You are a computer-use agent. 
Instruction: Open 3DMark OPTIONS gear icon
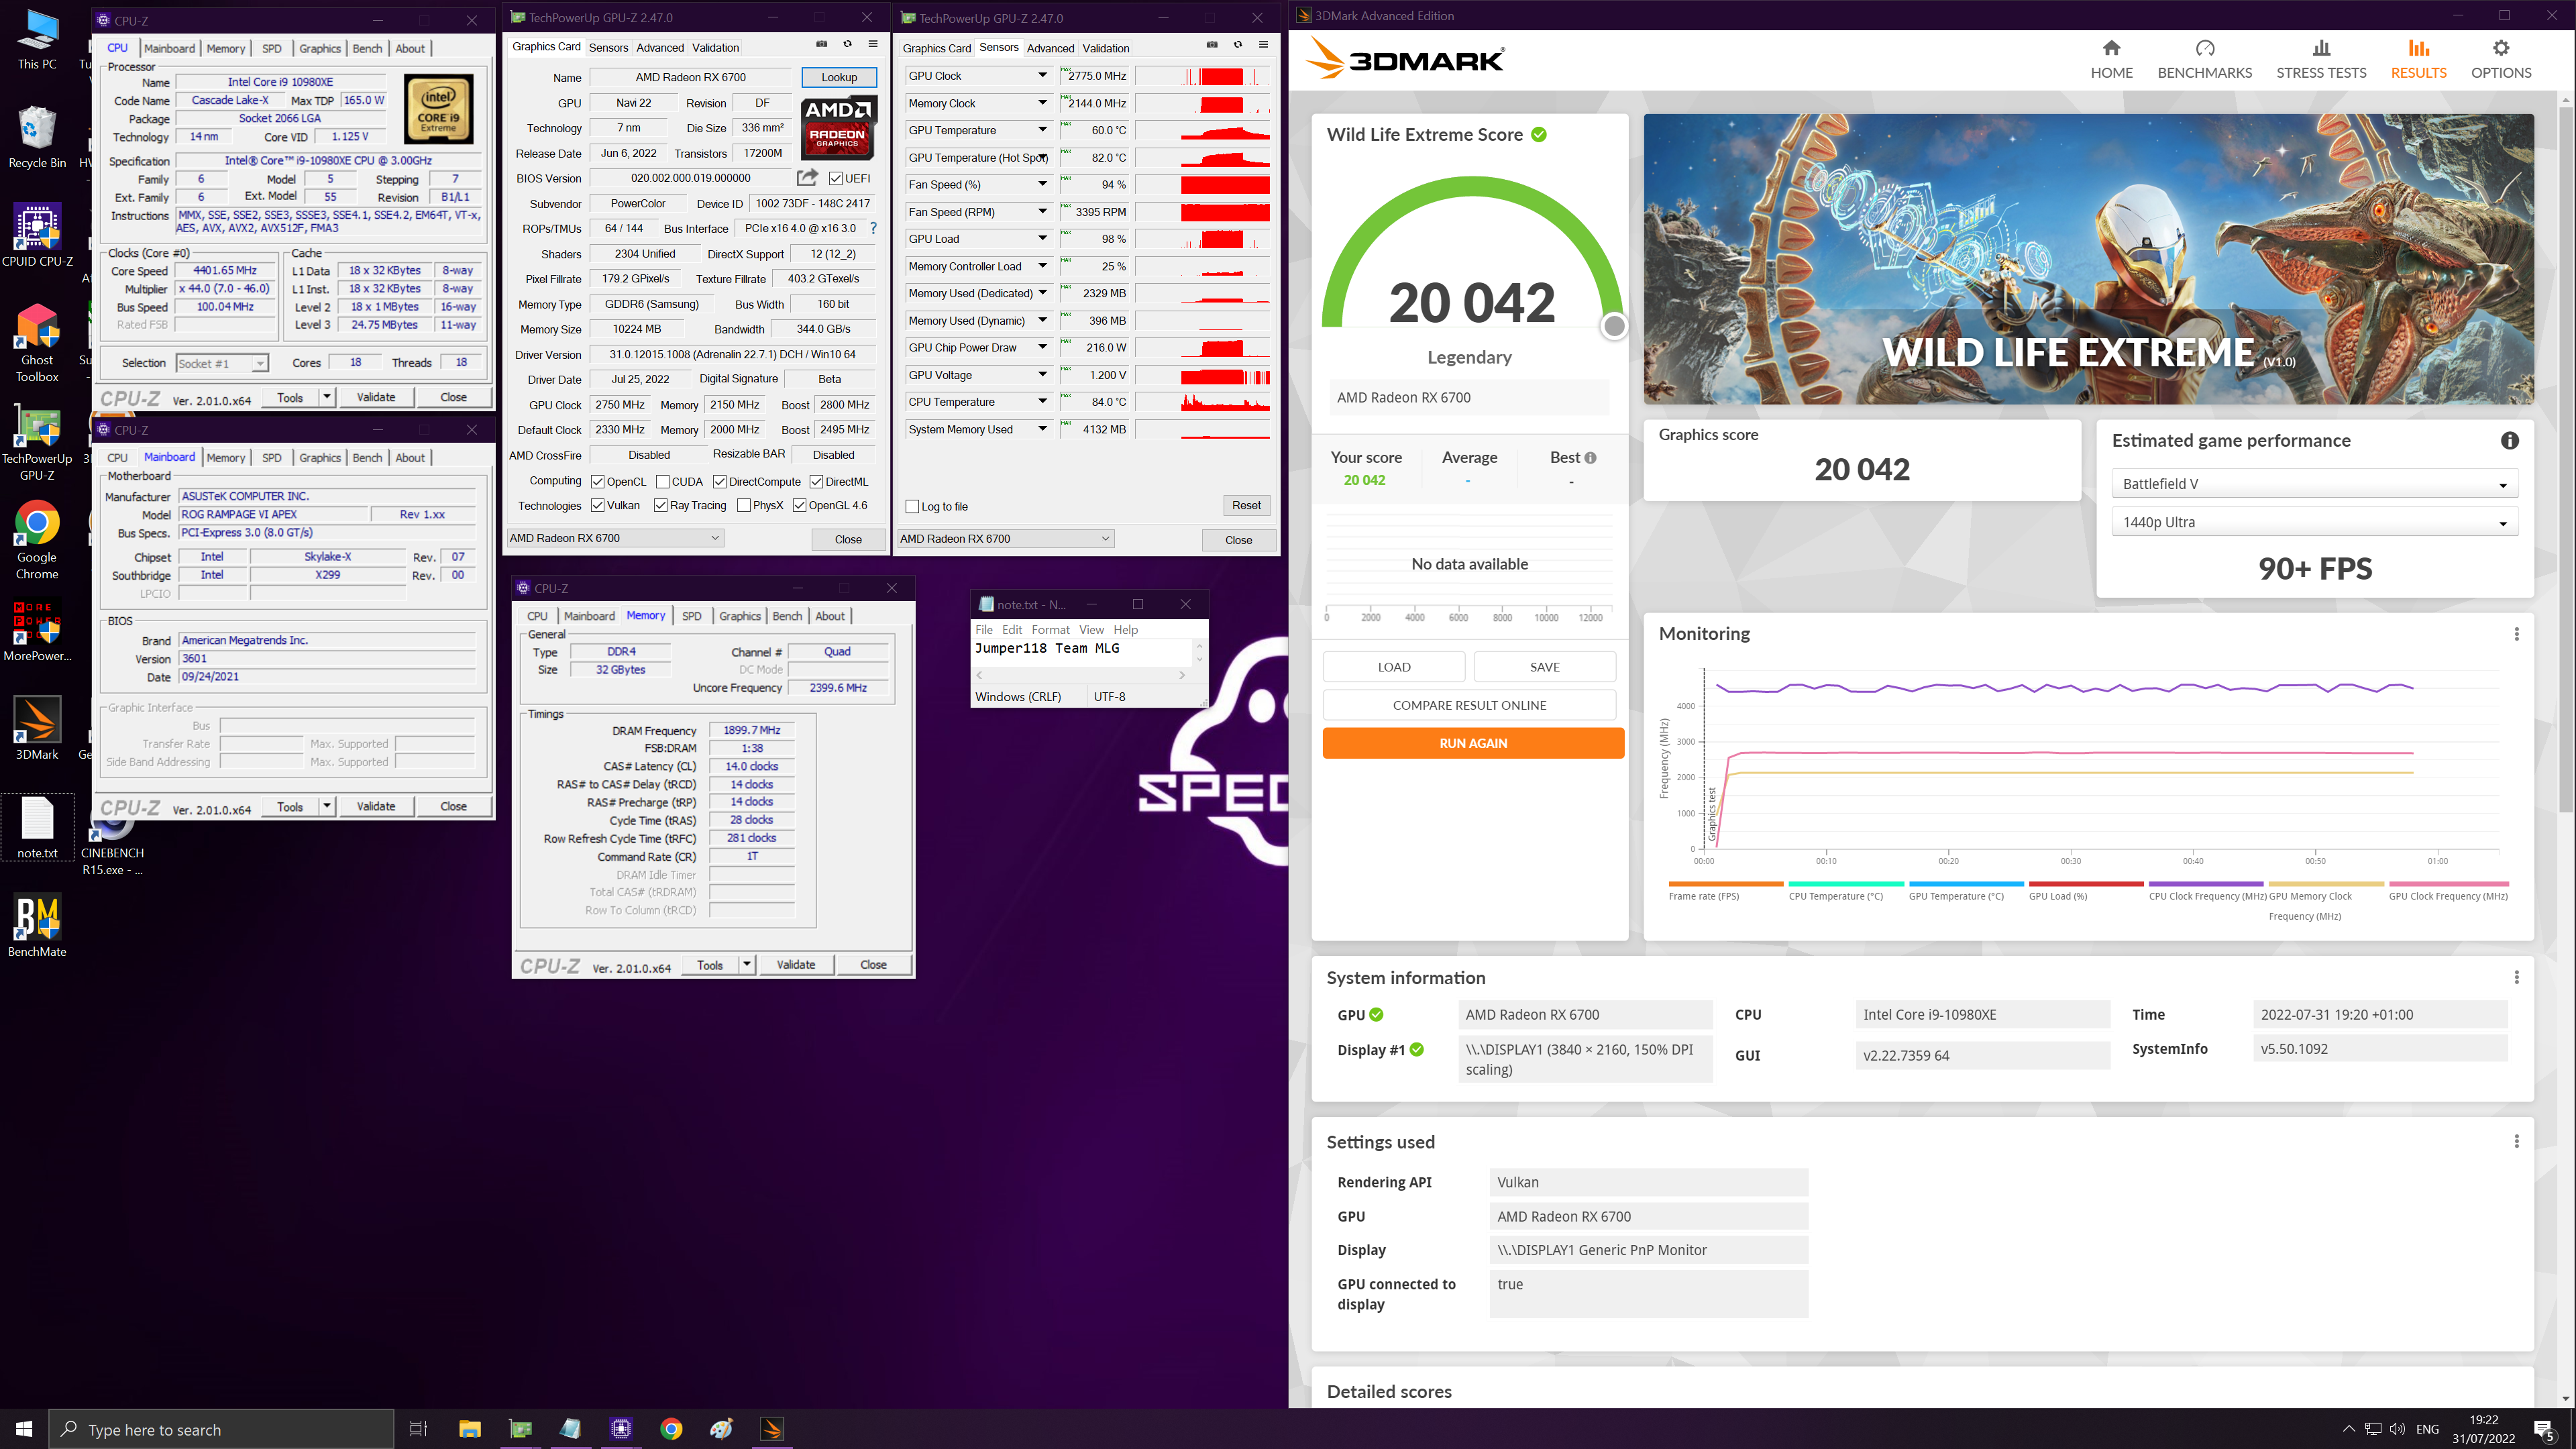click(2500, 48)
